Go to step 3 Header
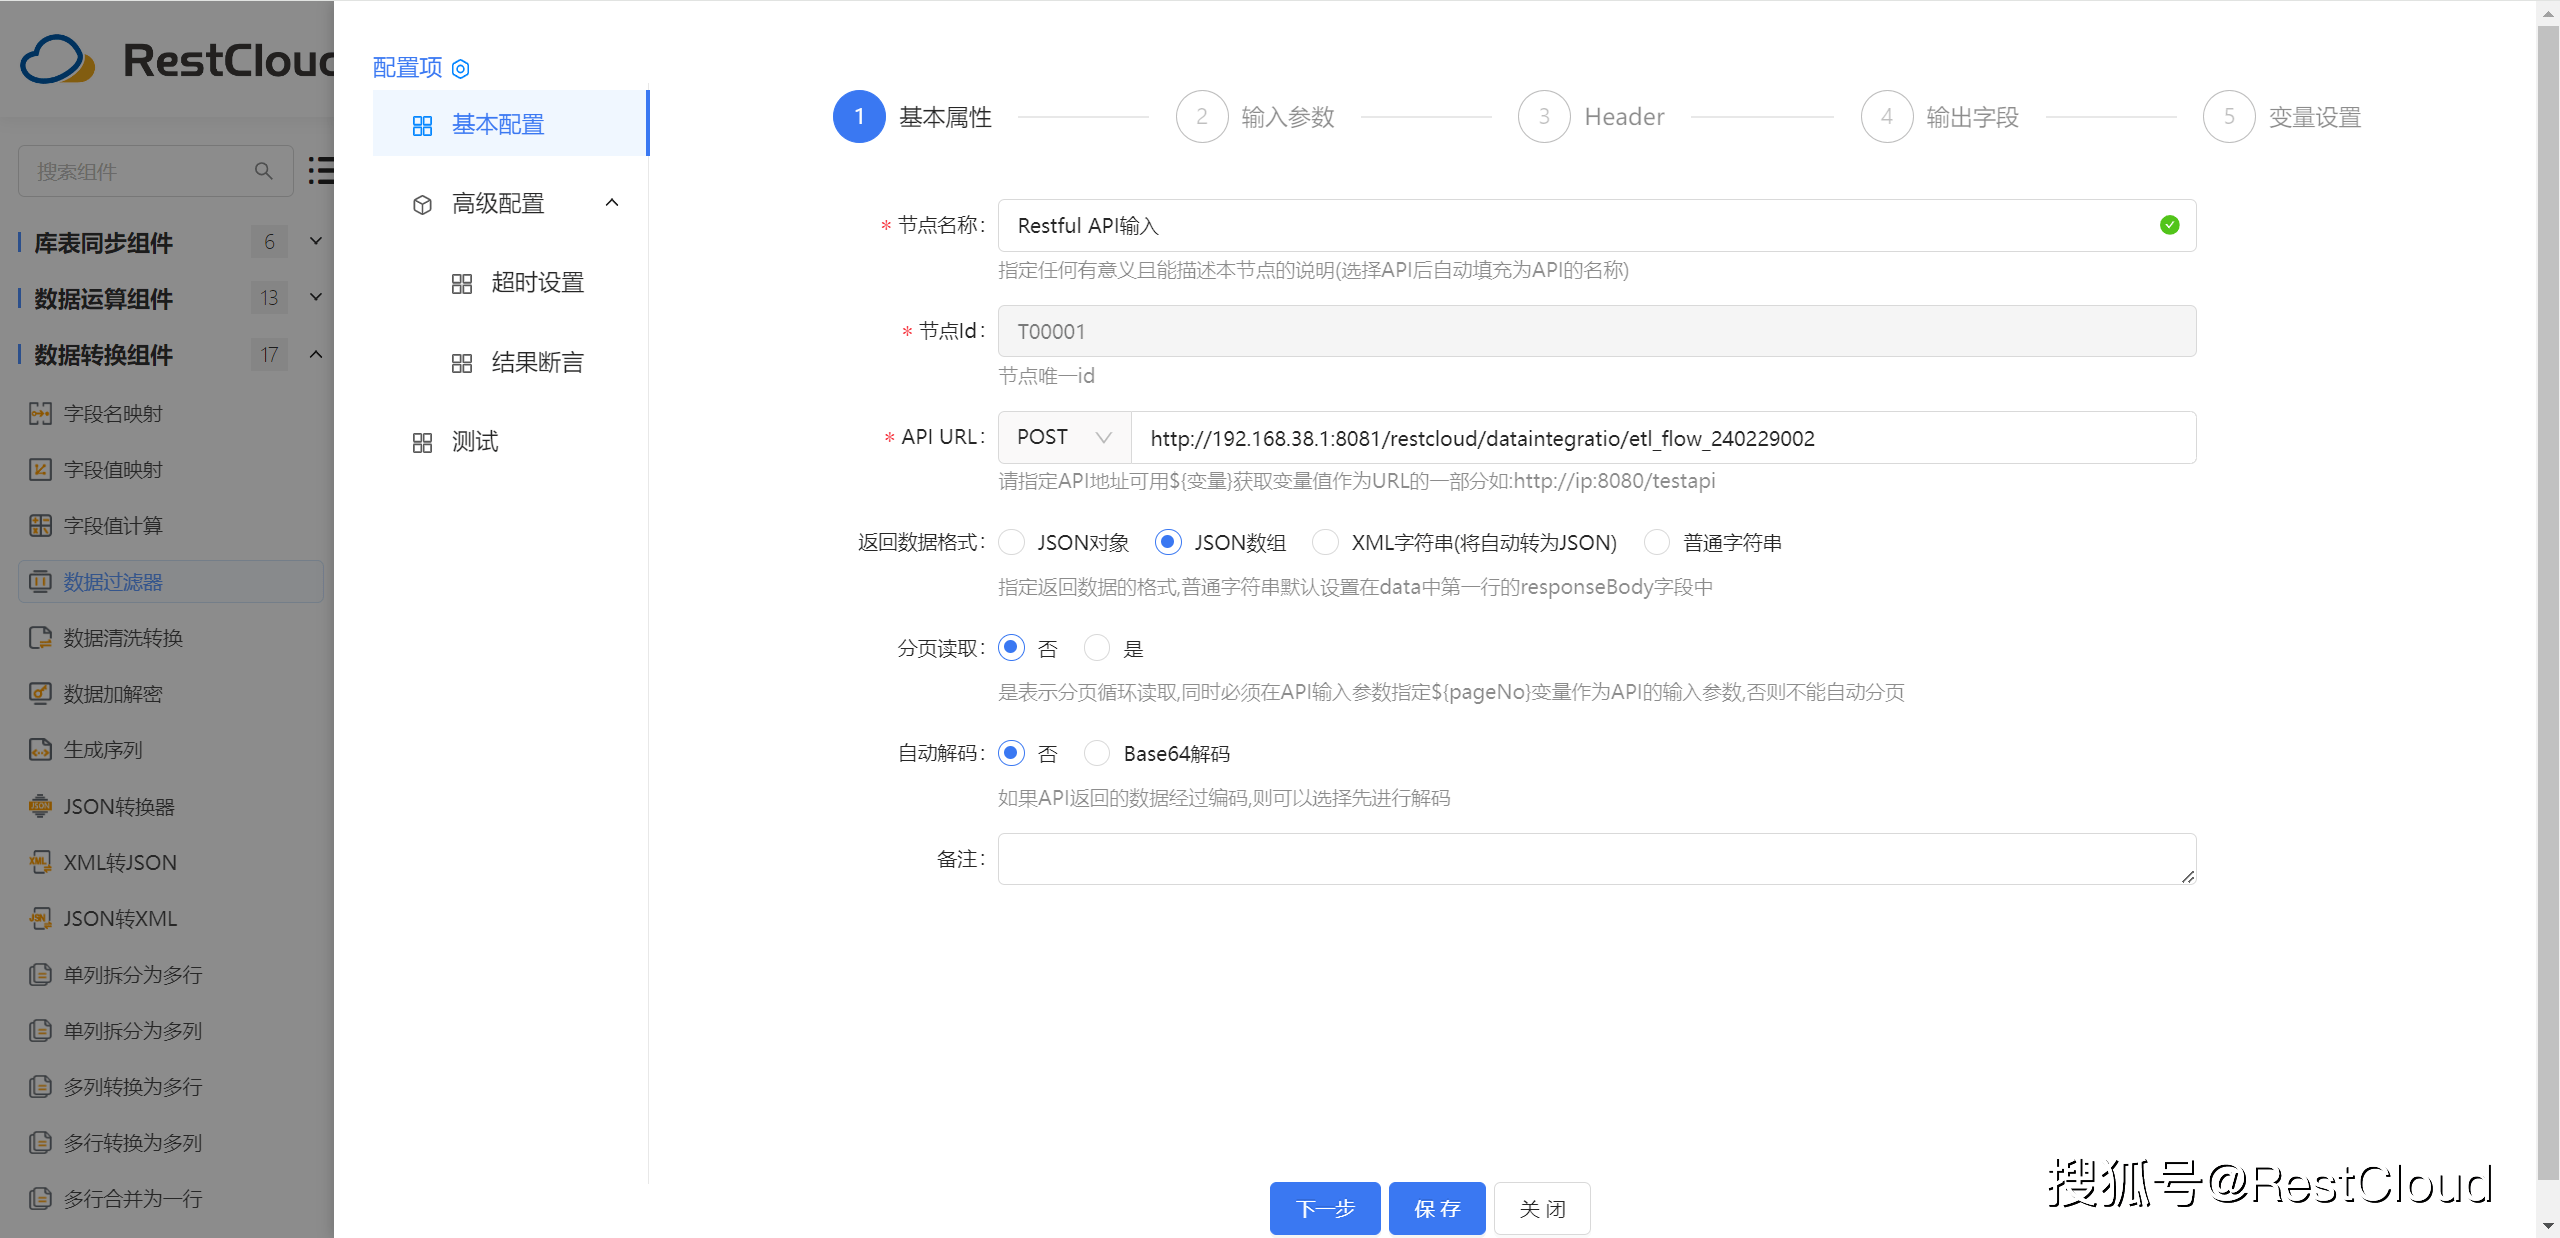The image size is (2560, 1238). 1591,117
